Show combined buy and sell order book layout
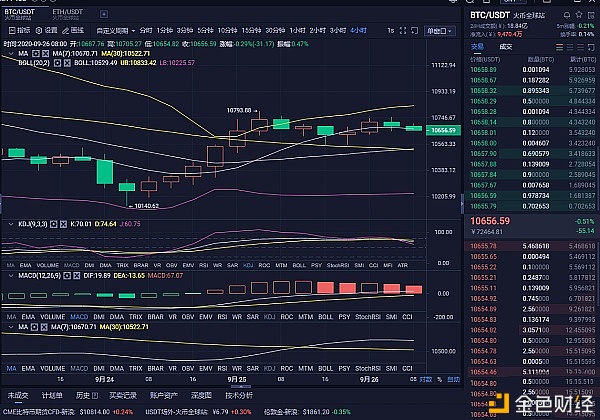 coord(559,47)
